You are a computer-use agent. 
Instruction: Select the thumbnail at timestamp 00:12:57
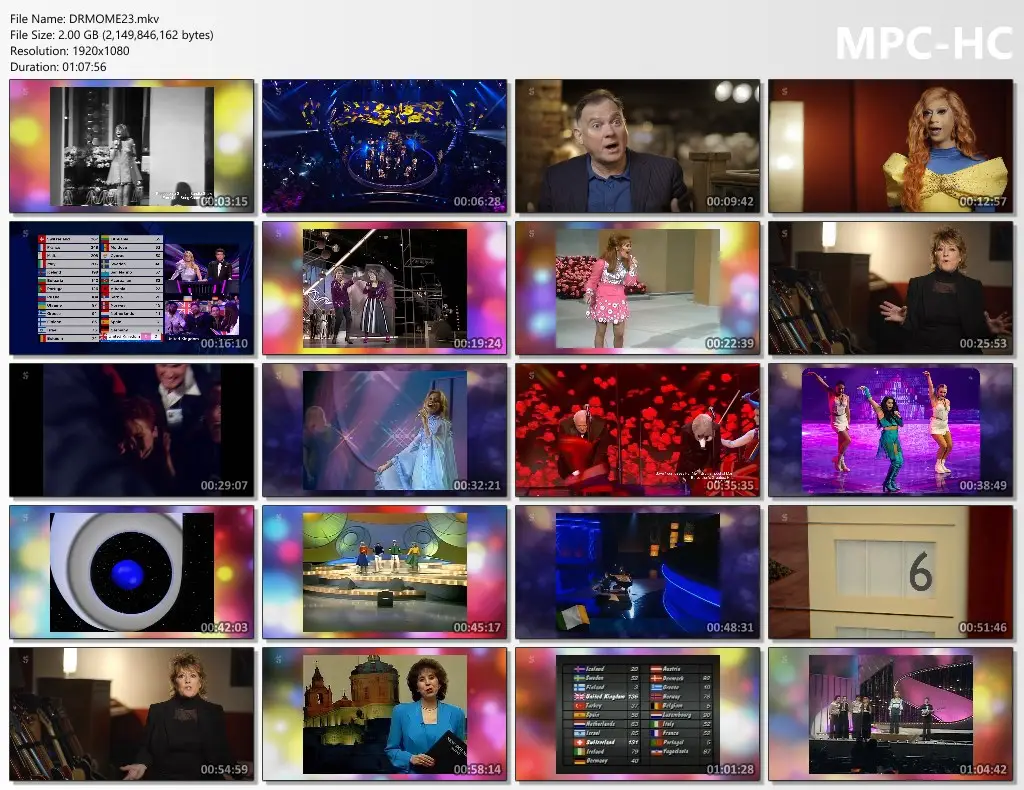pyautogui.click(x=890, y=146)
